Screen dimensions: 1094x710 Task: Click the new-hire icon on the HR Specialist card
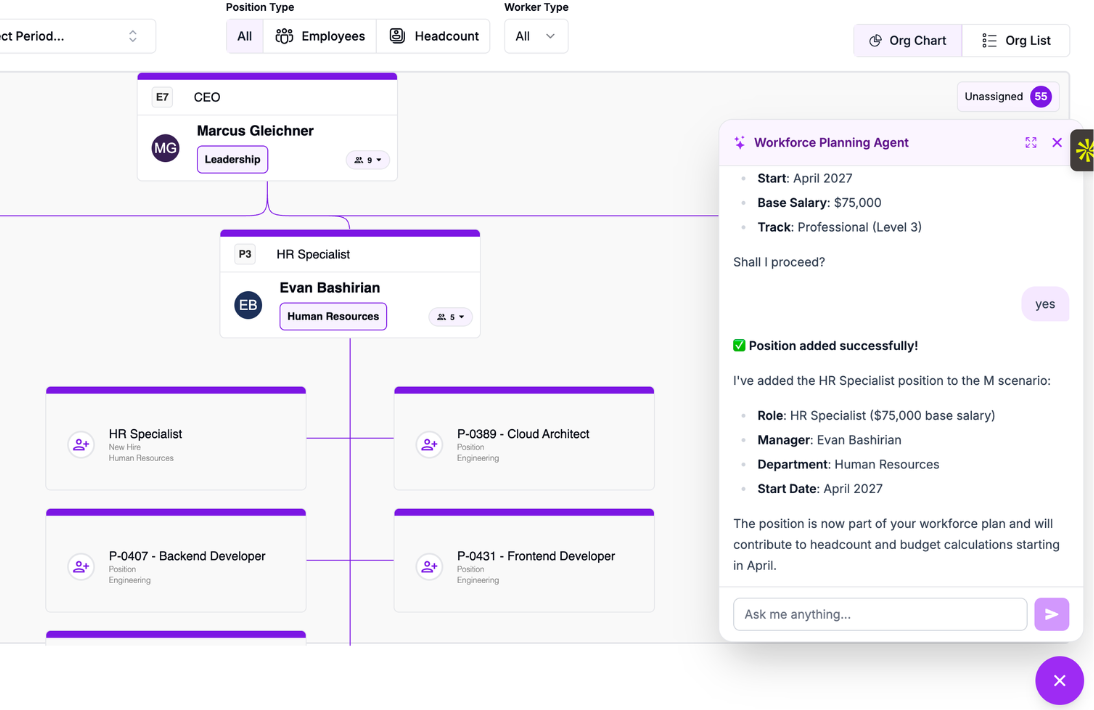(81, 445)
